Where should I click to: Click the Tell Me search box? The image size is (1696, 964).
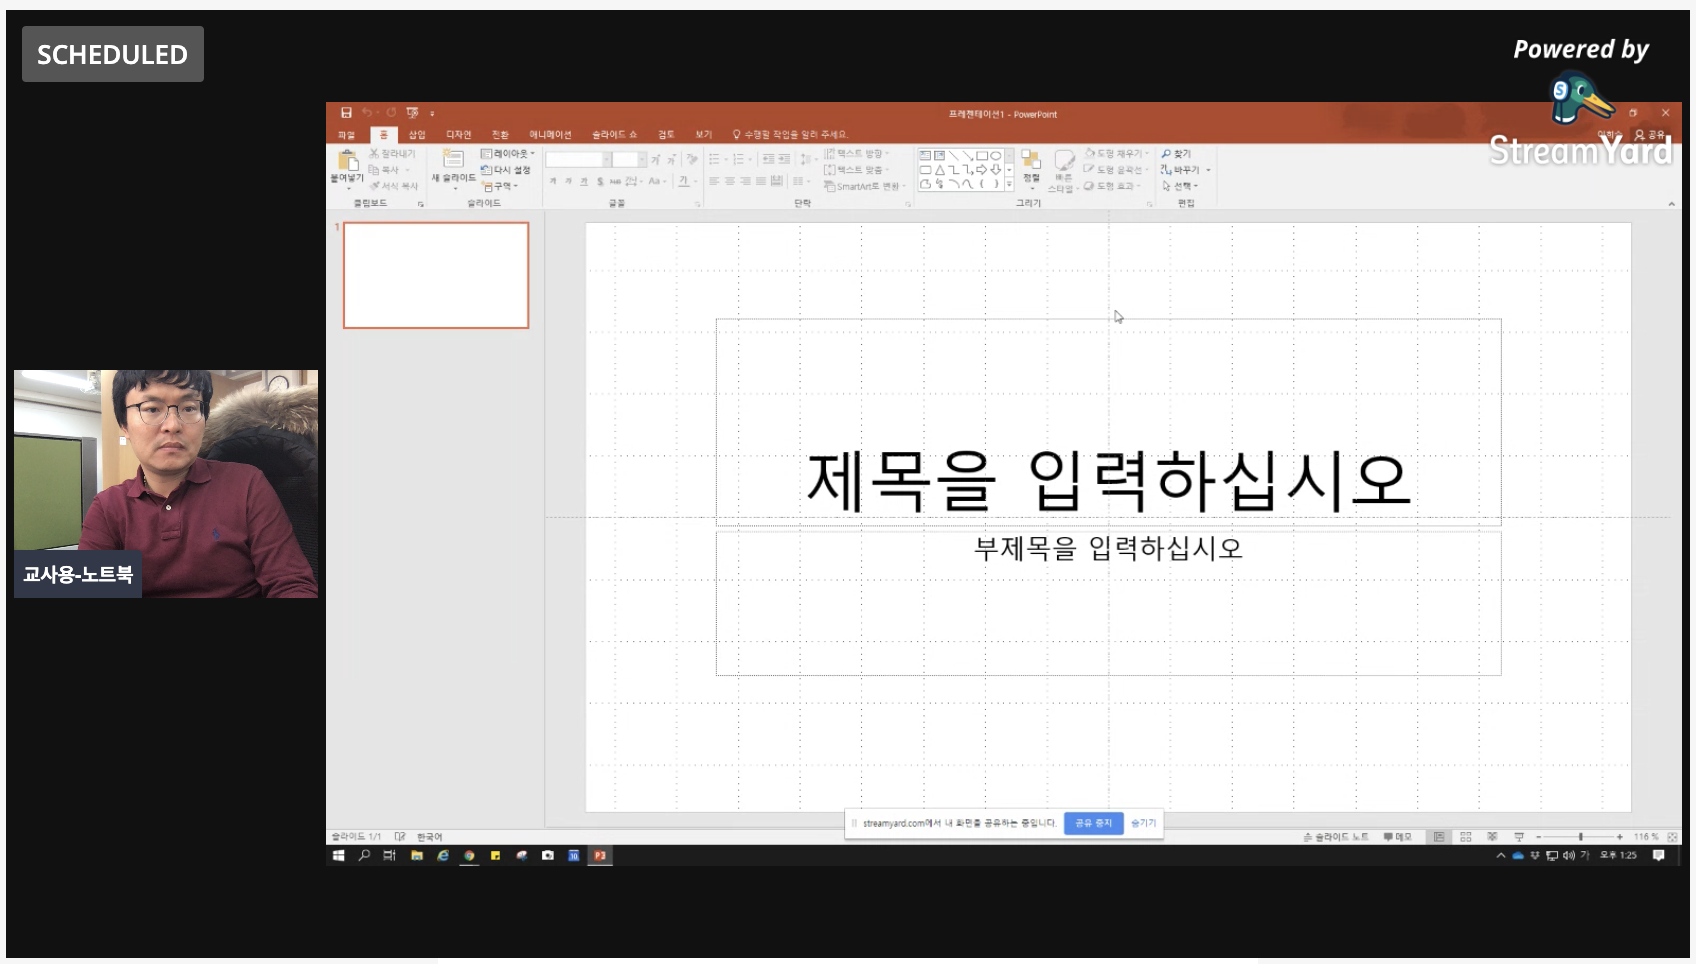790,135
